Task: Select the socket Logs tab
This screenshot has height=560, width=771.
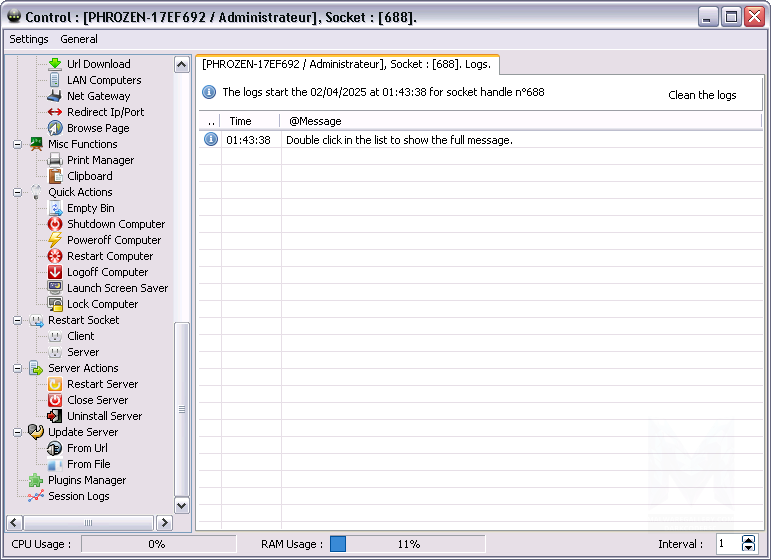Action: pyautogui.click(x=346, y=64)
